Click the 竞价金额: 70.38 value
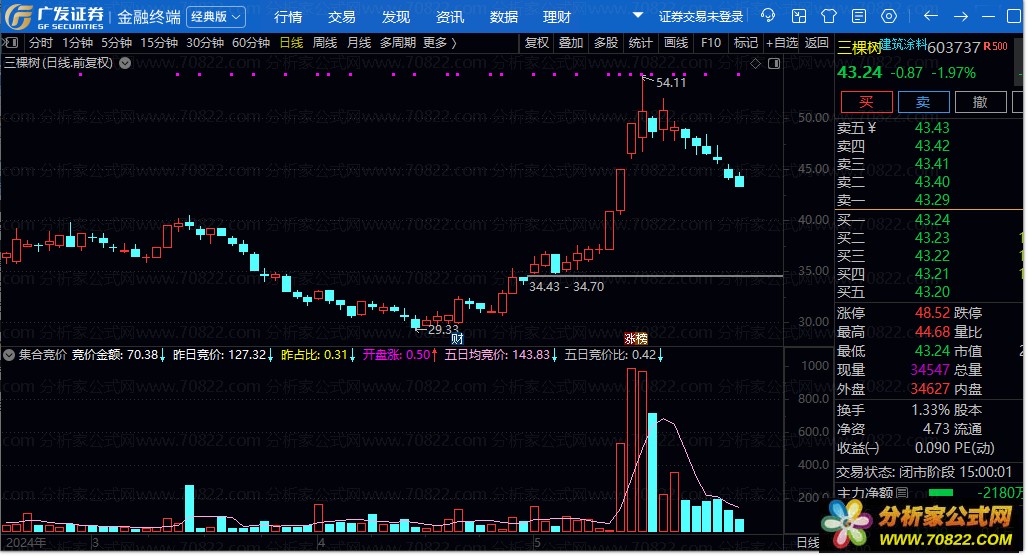 (115, 355)
